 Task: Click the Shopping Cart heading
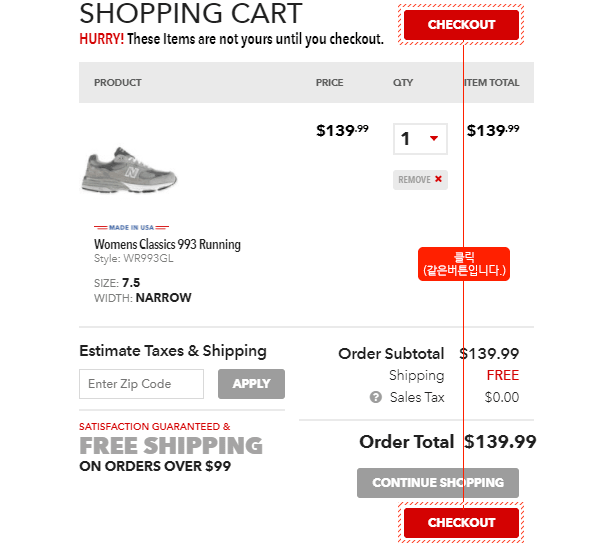[190, 14]
